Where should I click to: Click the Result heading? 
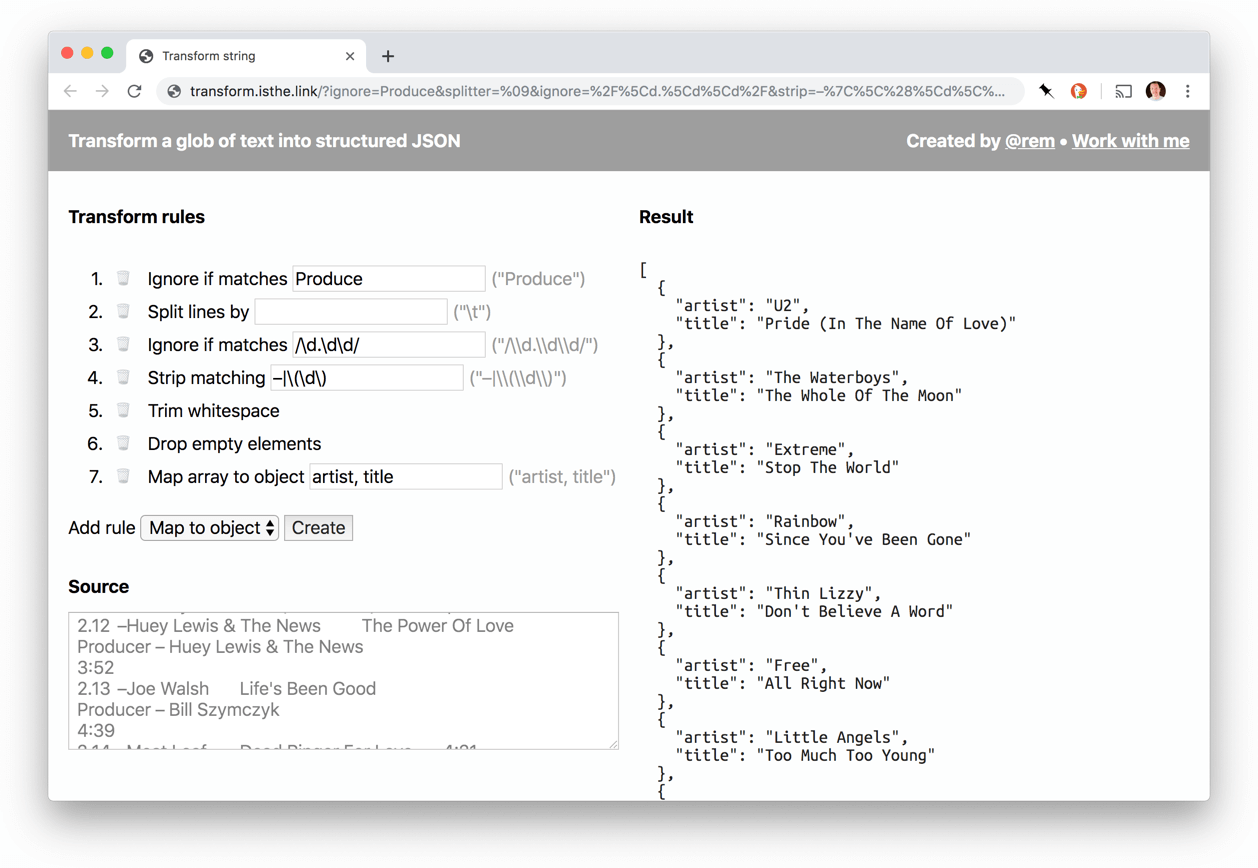click(x=666, y=217)
